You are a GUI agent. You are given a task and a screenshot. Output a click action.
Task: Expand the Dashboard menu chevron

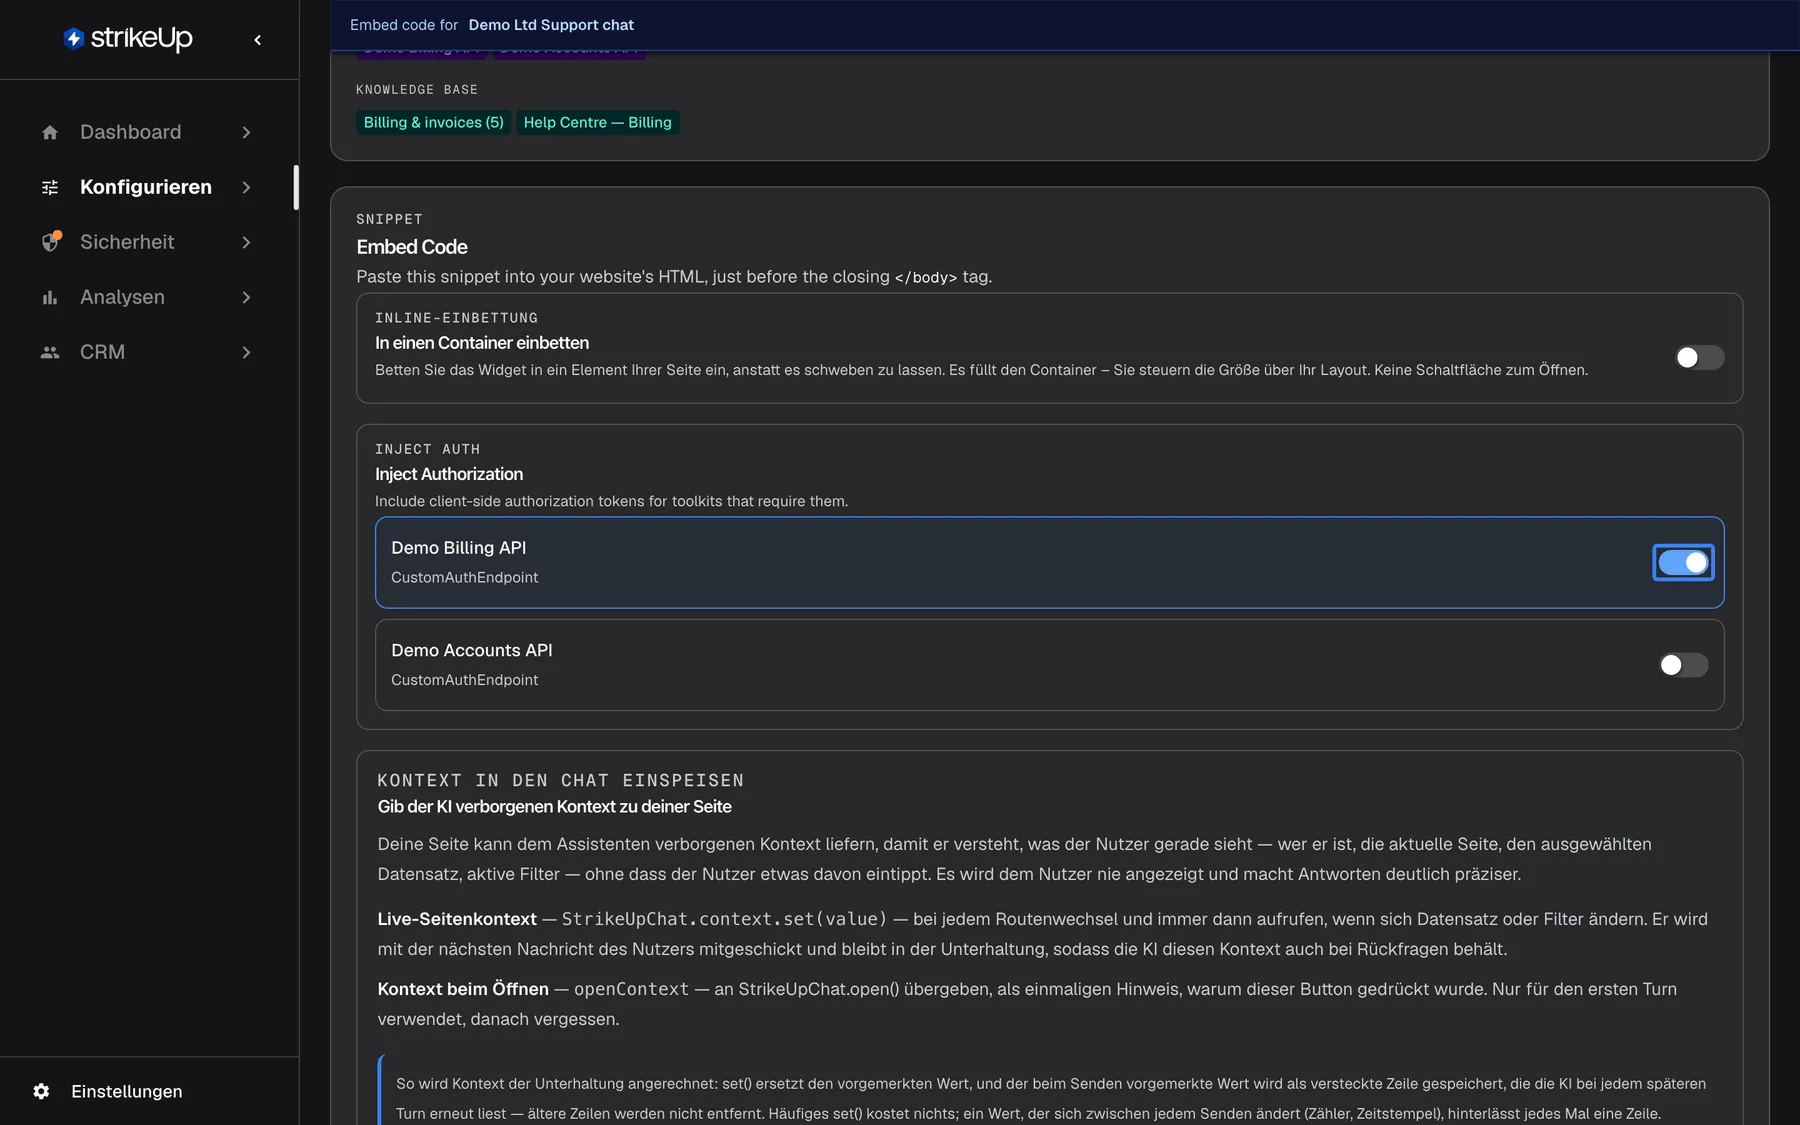point(246,132)
